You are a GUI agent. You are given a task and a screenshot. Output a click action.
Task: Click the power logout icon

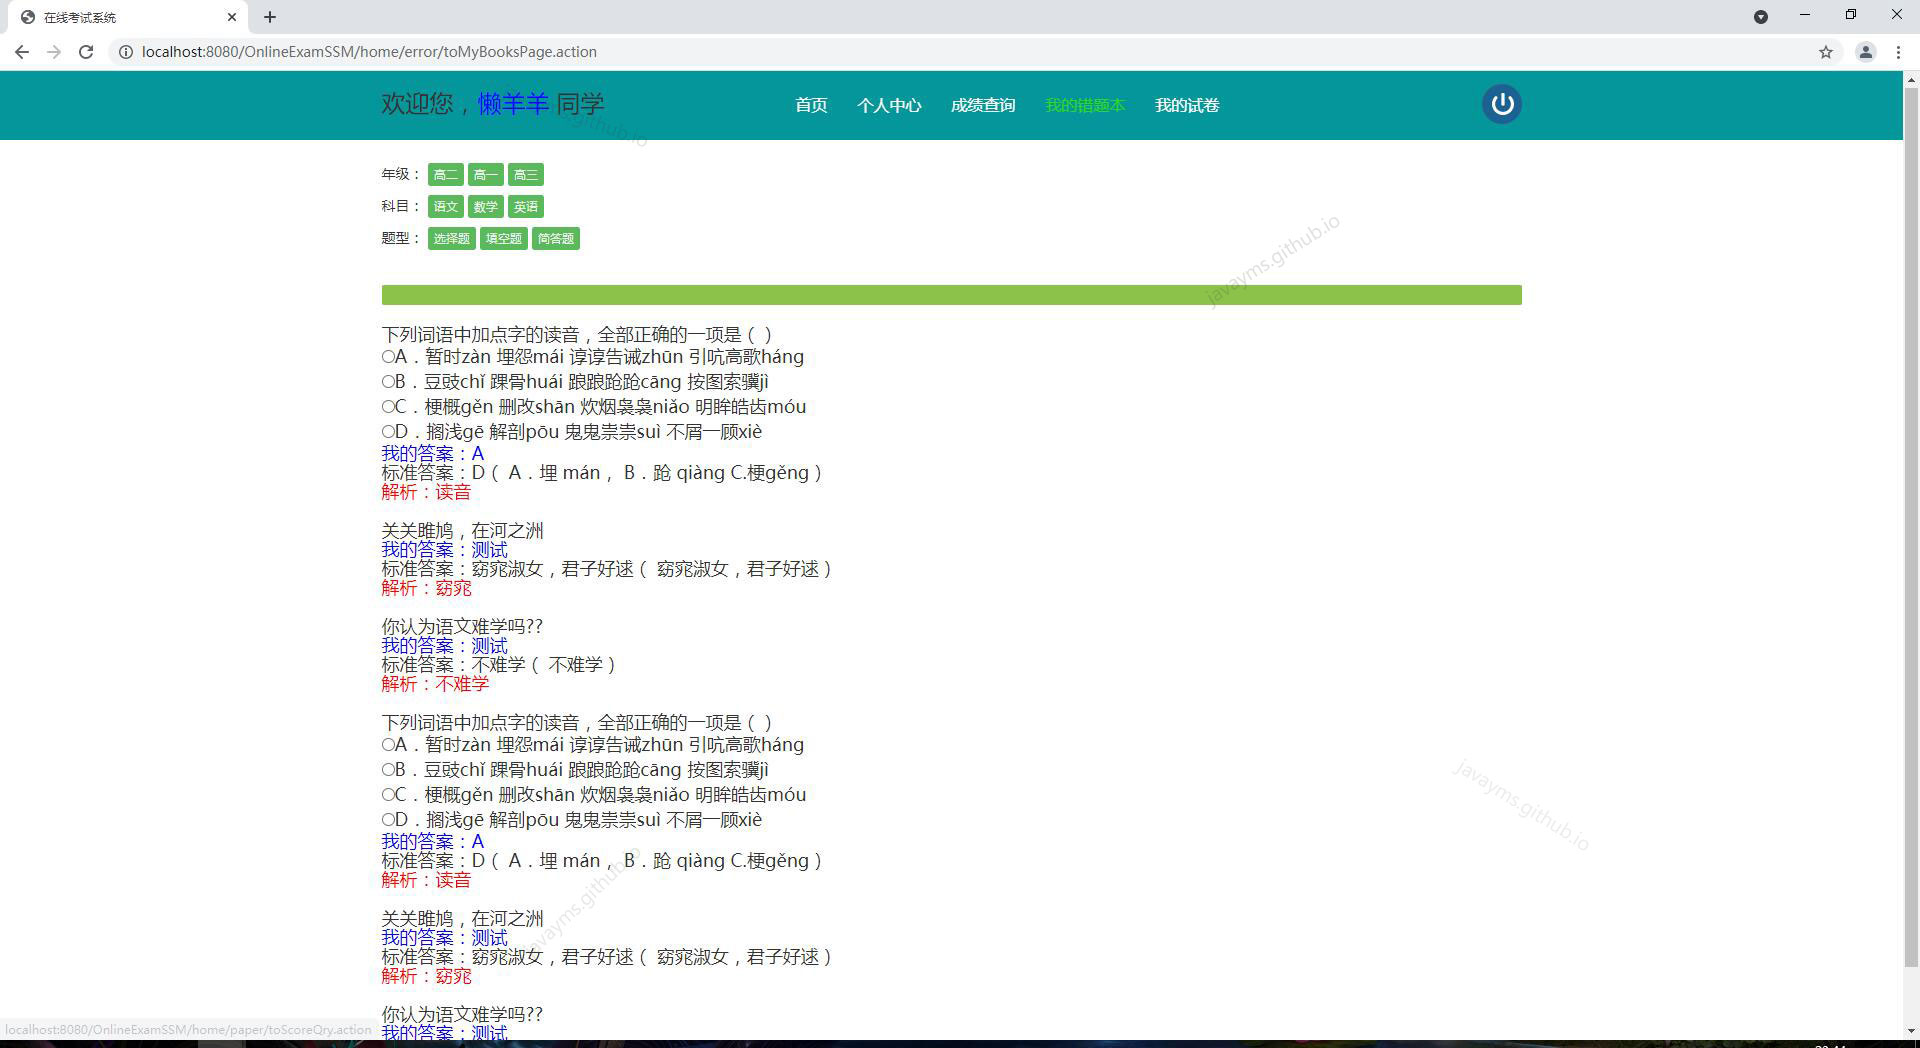(1501, 104)
